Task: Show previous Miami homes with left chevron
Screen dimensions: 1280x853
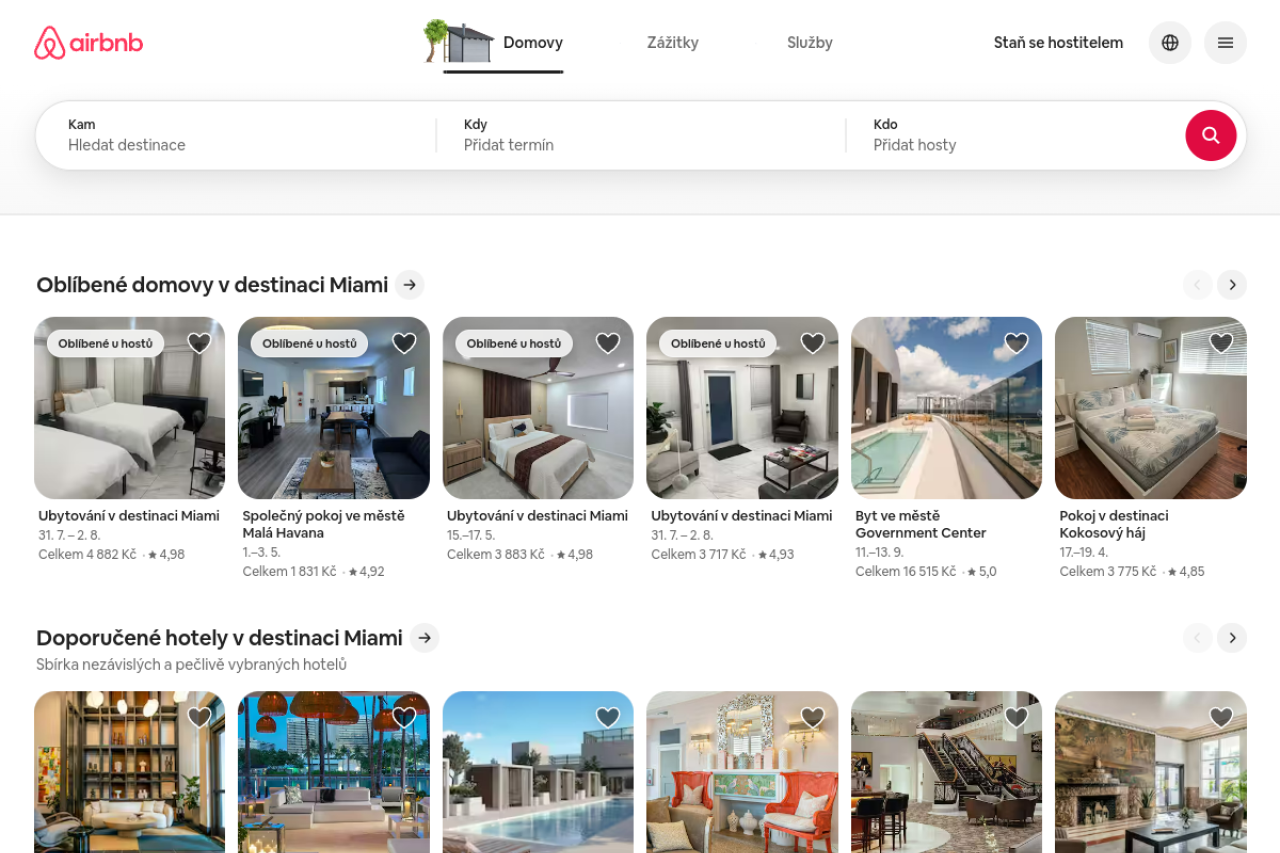Action: click(x=1197, y=285)
